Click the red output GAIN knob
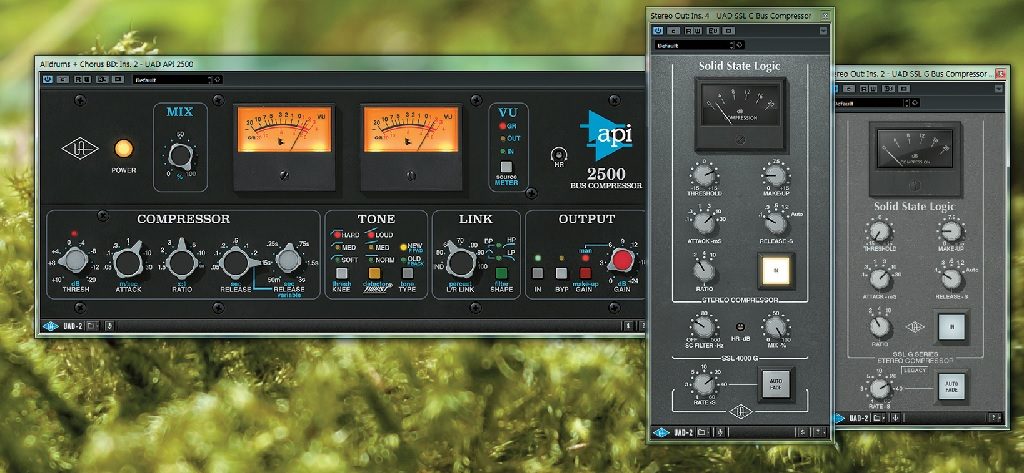1024x473 pixels. click(622, 260)
